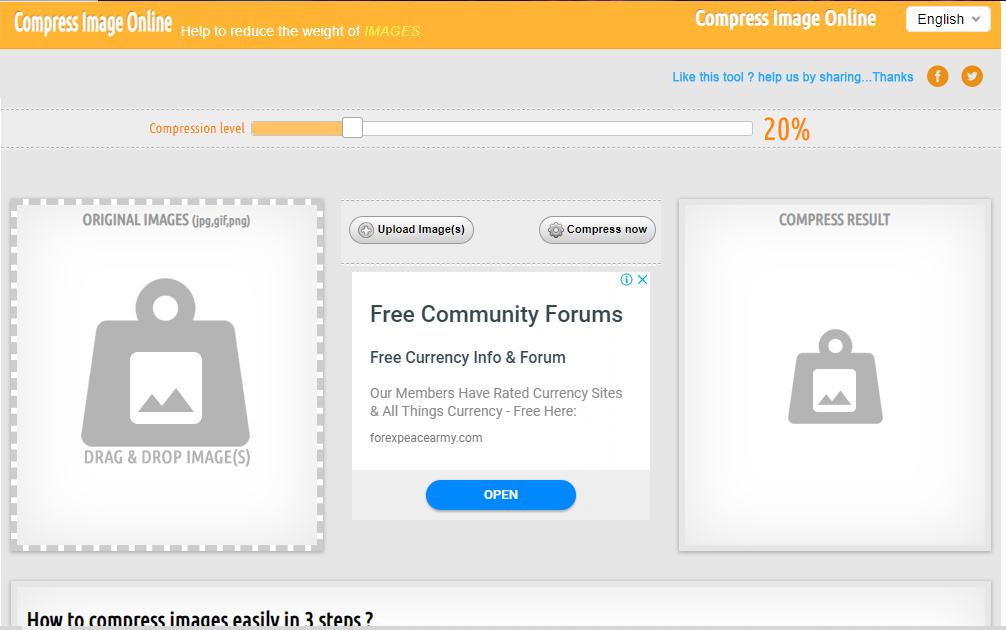
Task: Click the DRAG & DROP IMAGE(S) text
Action: [x=167, y=457]
